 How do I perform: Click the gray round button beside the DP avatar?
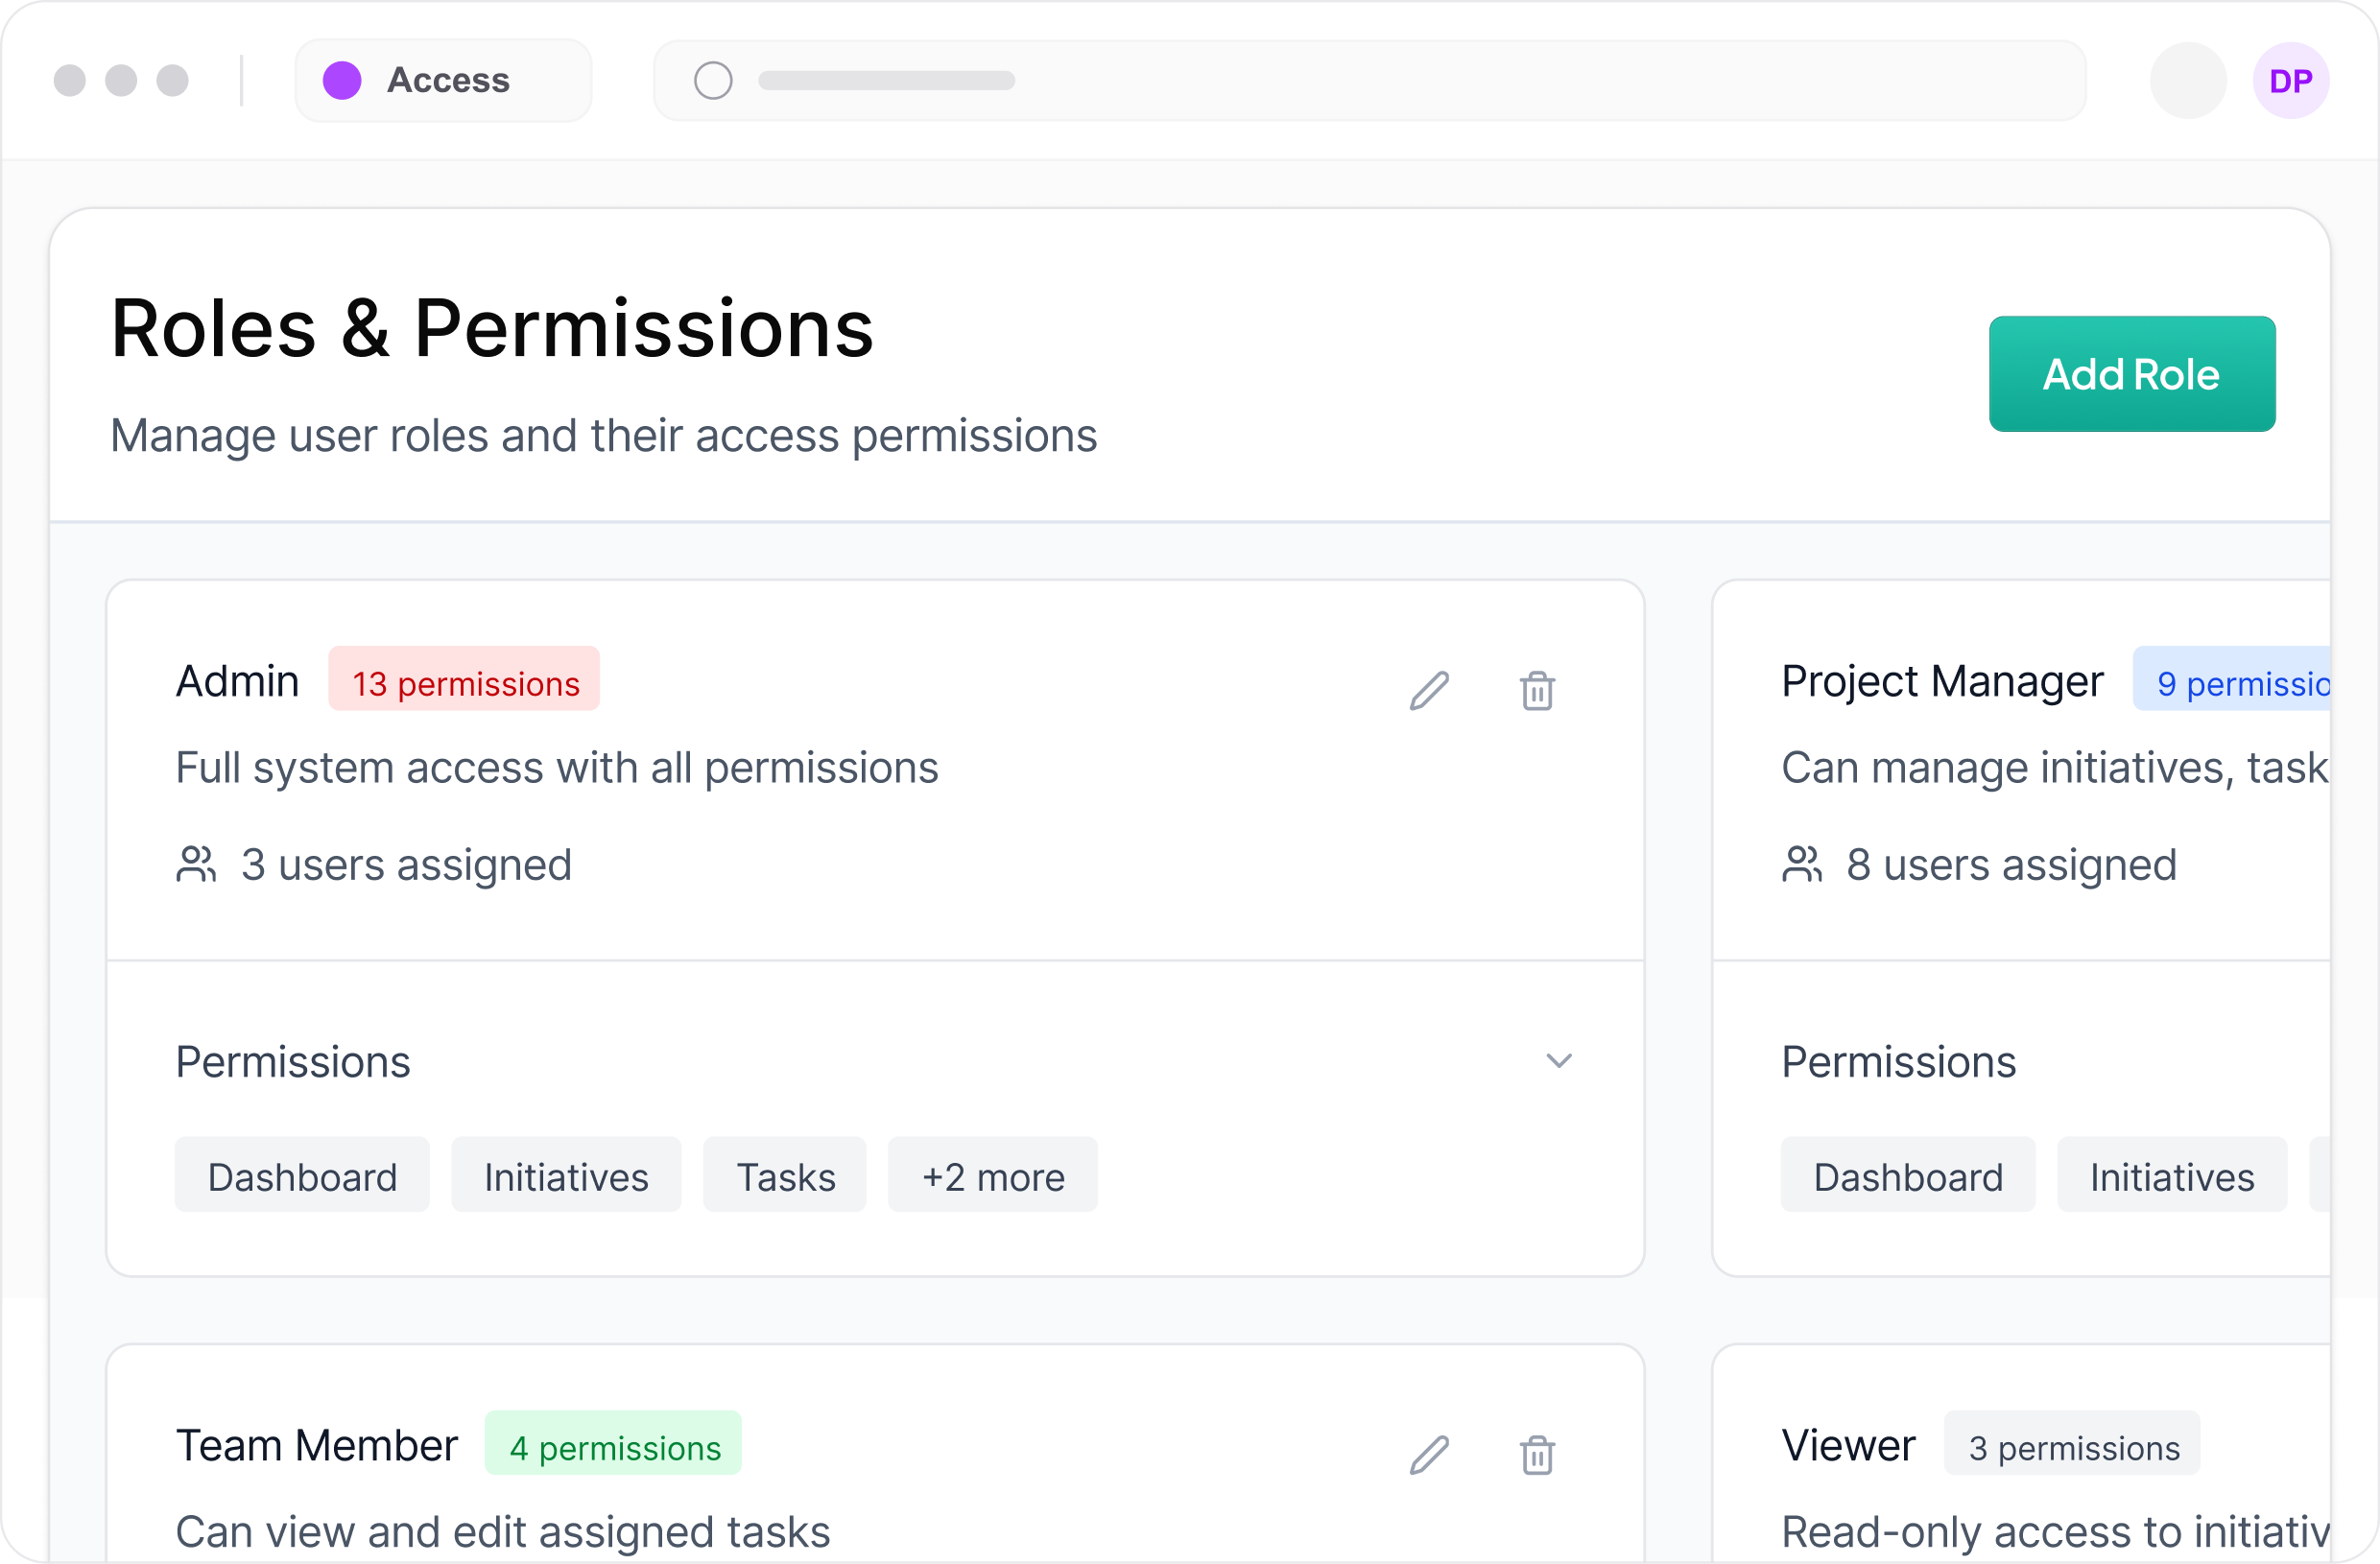[2188, 80]
